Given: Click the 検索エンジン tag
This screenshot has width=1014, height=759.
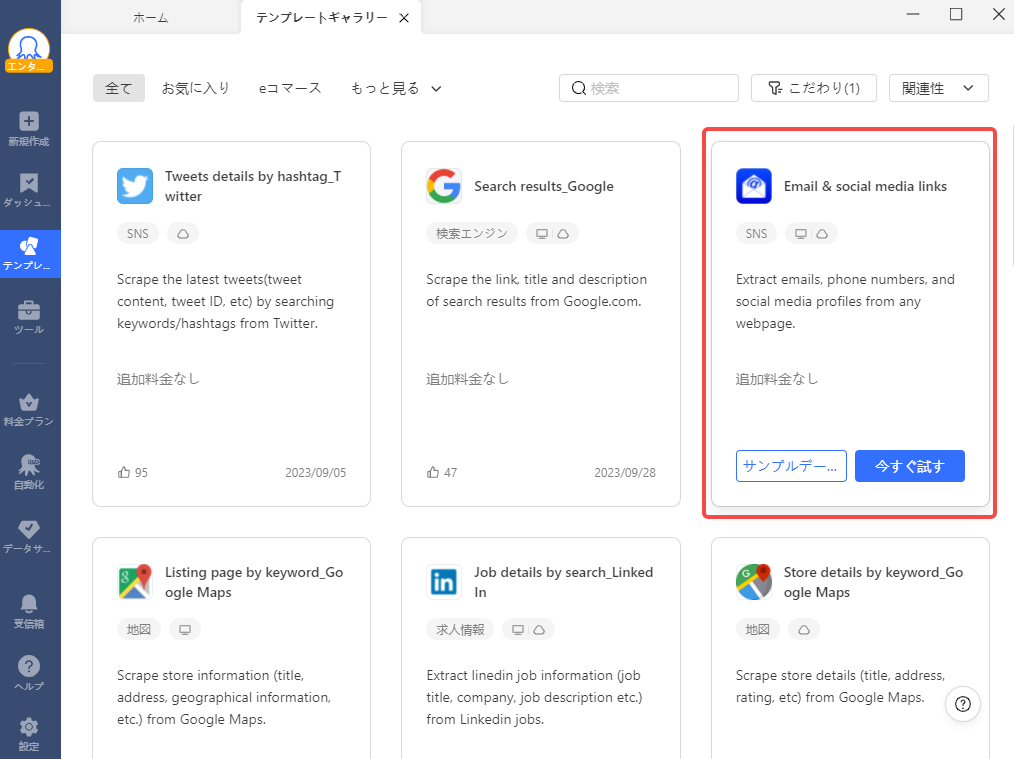Looking at the screenshot, I should [x=472, y=234].
